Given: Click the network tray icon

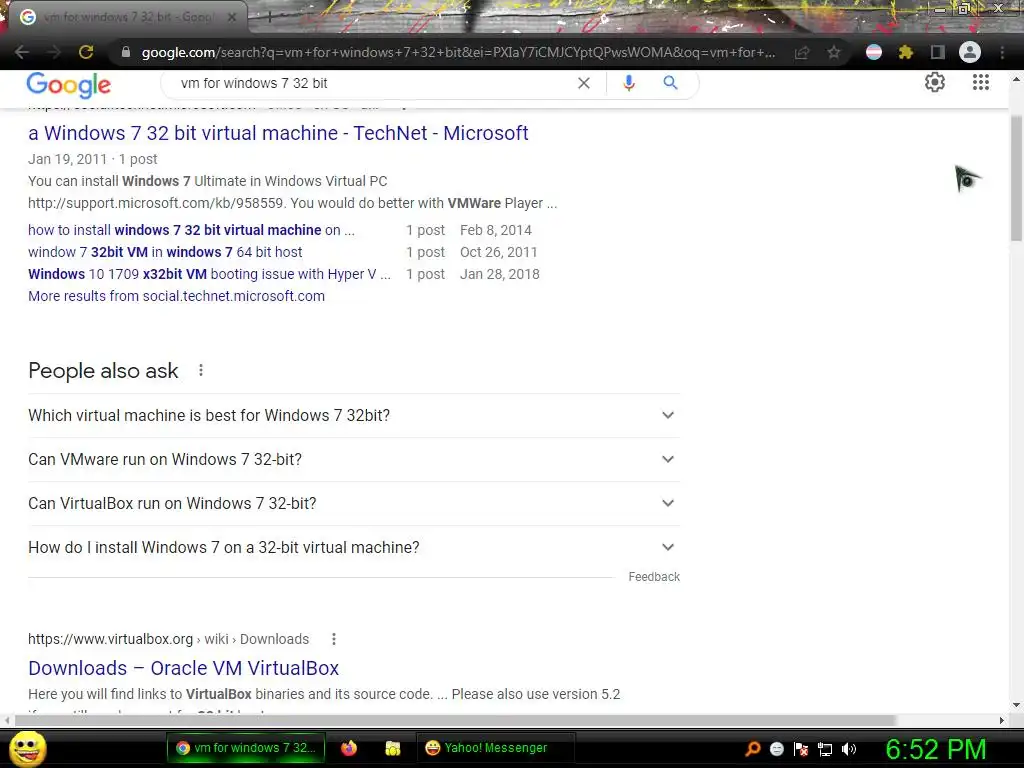Looking at the screenshot, I should pyautogui.click(x=825, y=749).
